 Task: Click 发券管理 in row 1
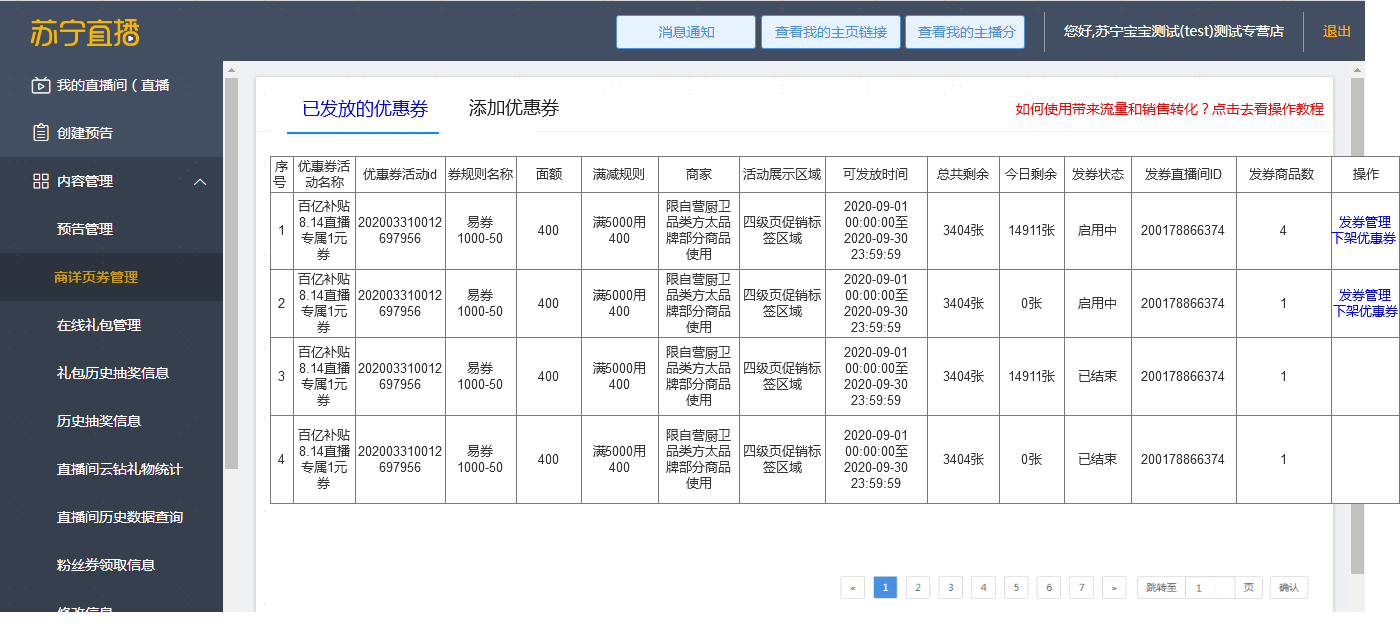pos(1365,222)
